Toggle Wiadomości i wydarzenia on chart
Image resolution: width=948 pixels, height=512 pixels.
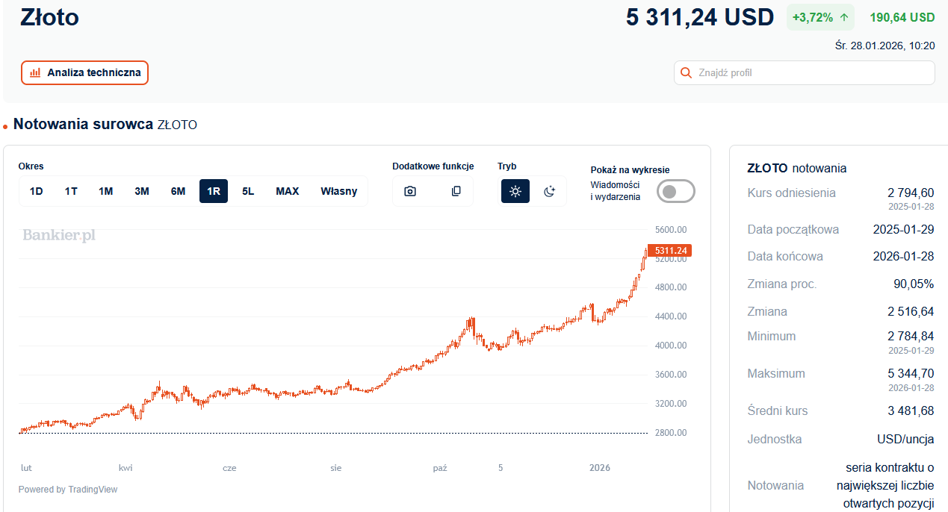click(x=675, y=192)
